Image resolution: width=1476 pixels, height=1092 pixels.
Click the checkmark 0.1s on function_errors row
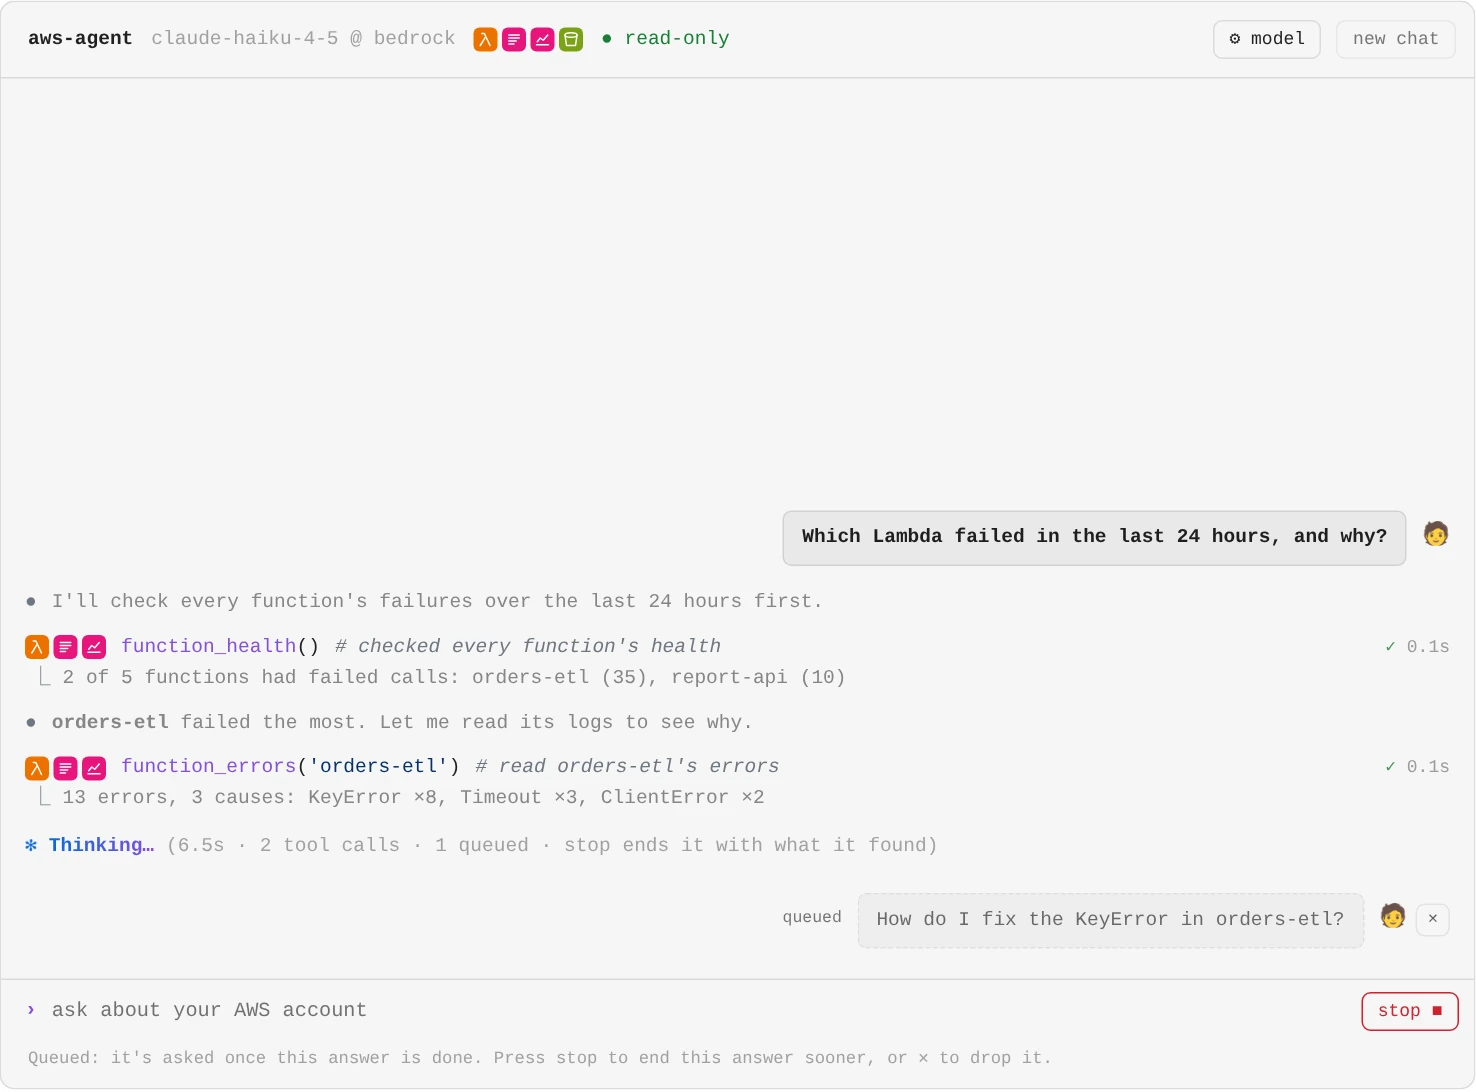coord(1417,767)
